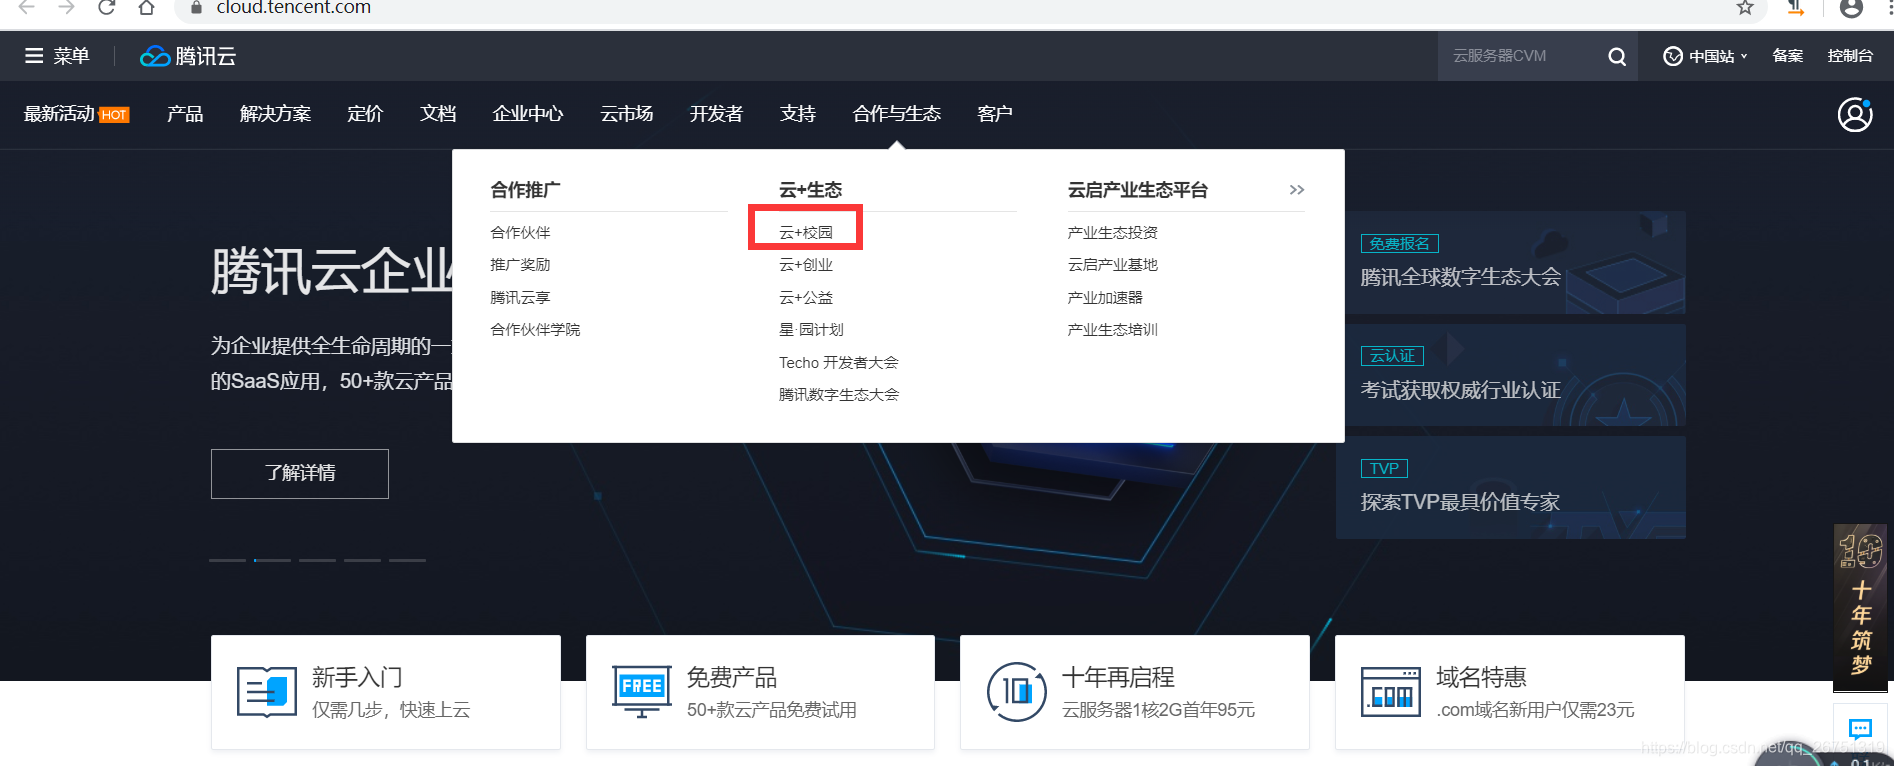Click the 十年再启程 circular icon
This screenshot has width=1894, height=766.
1016,692
